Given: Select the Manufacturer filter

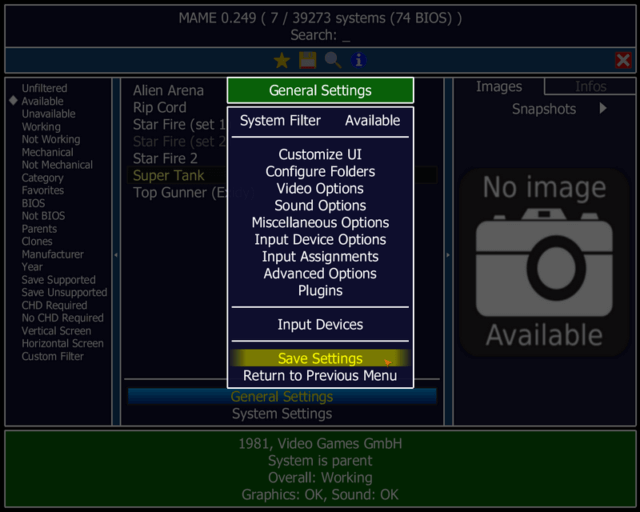Looking at the screenshot, I should pos(53,254).
